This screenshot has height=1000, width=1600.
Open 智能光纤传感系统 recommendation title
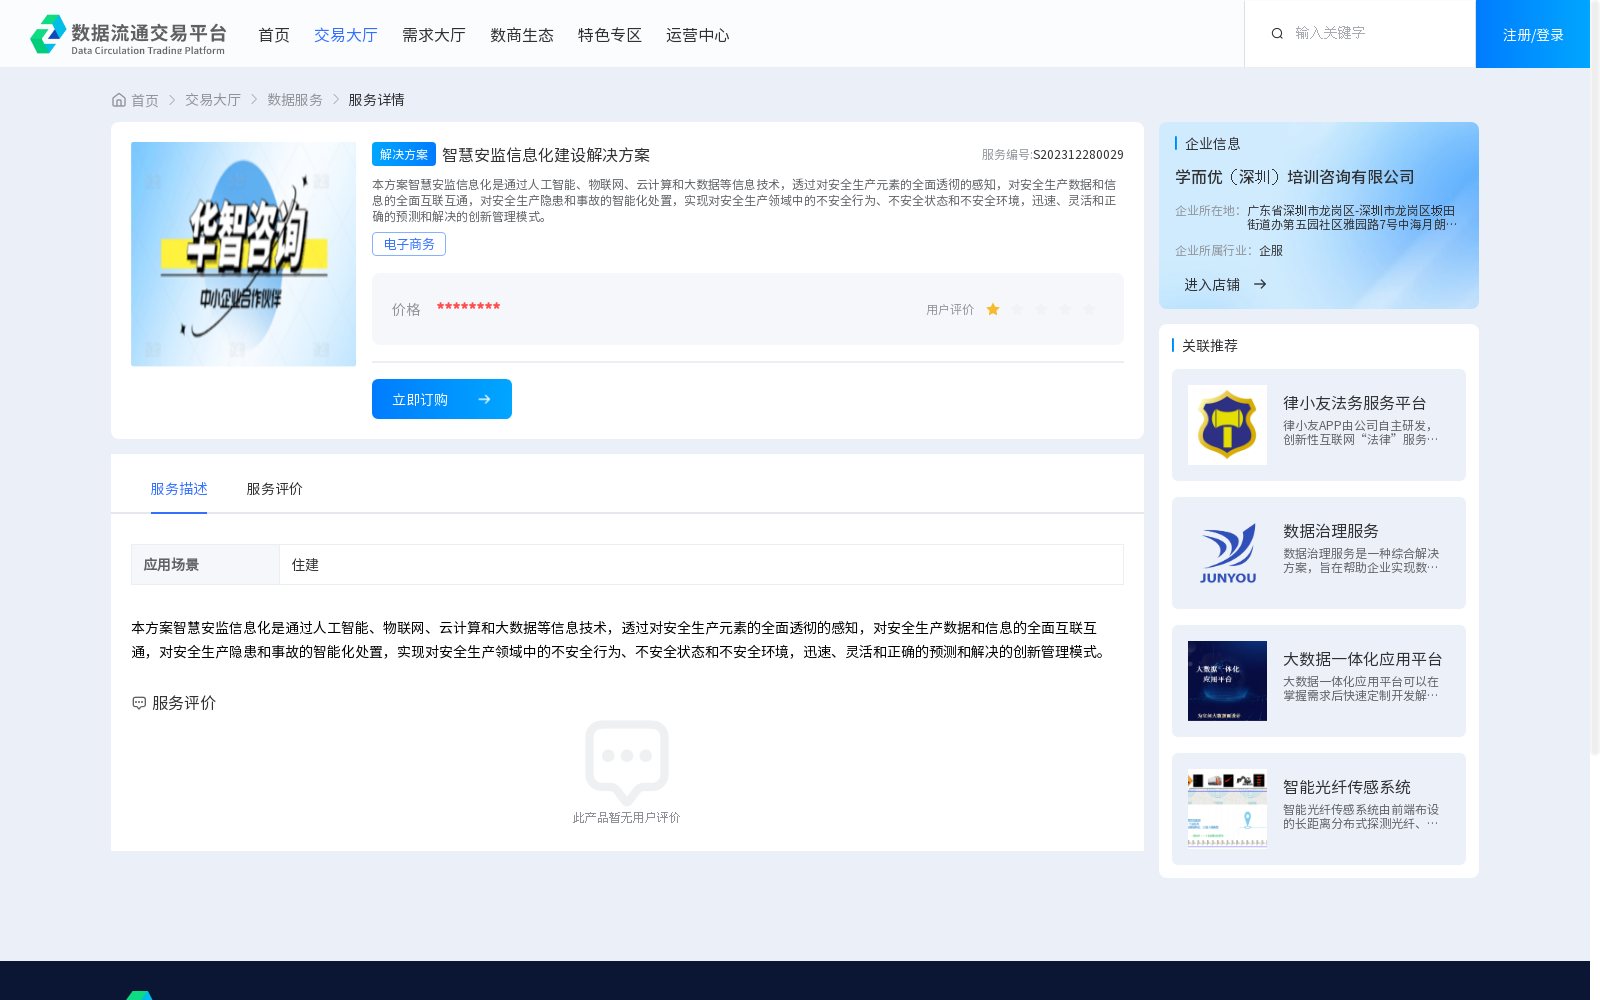(1347, 787)
